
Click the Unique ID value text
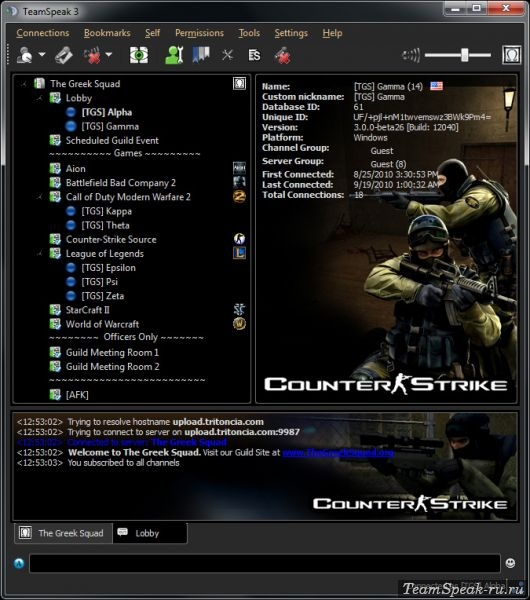coord(422,117)
